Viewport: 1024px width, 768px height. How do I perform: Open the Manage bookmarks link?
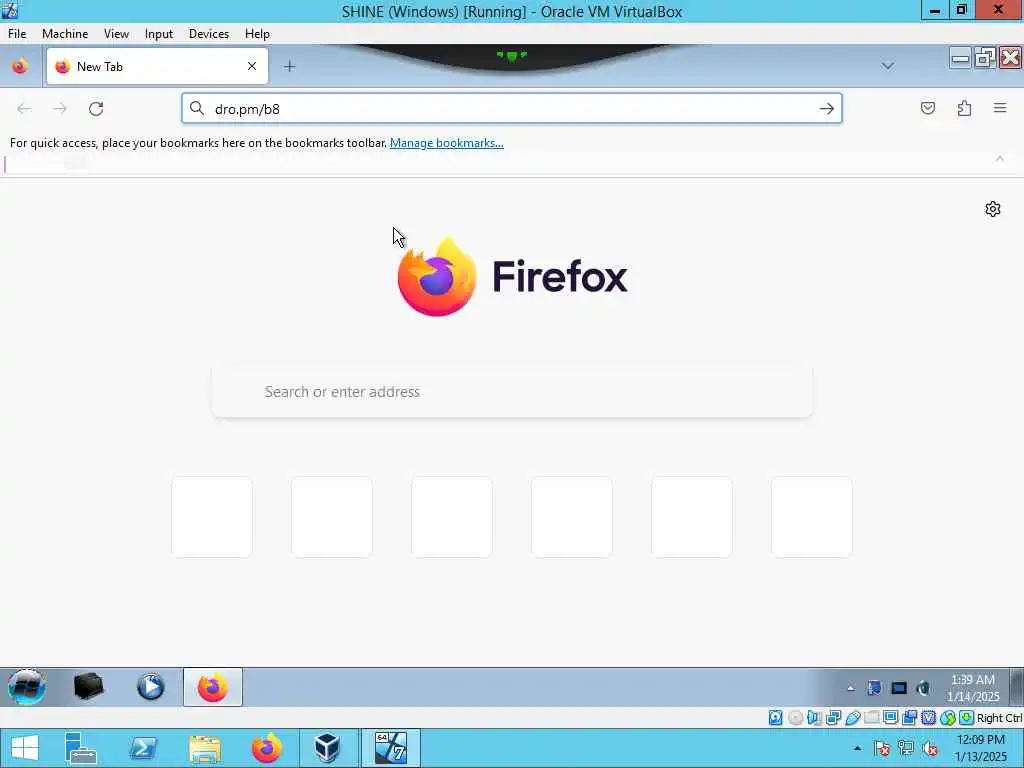tap(447, 142)
